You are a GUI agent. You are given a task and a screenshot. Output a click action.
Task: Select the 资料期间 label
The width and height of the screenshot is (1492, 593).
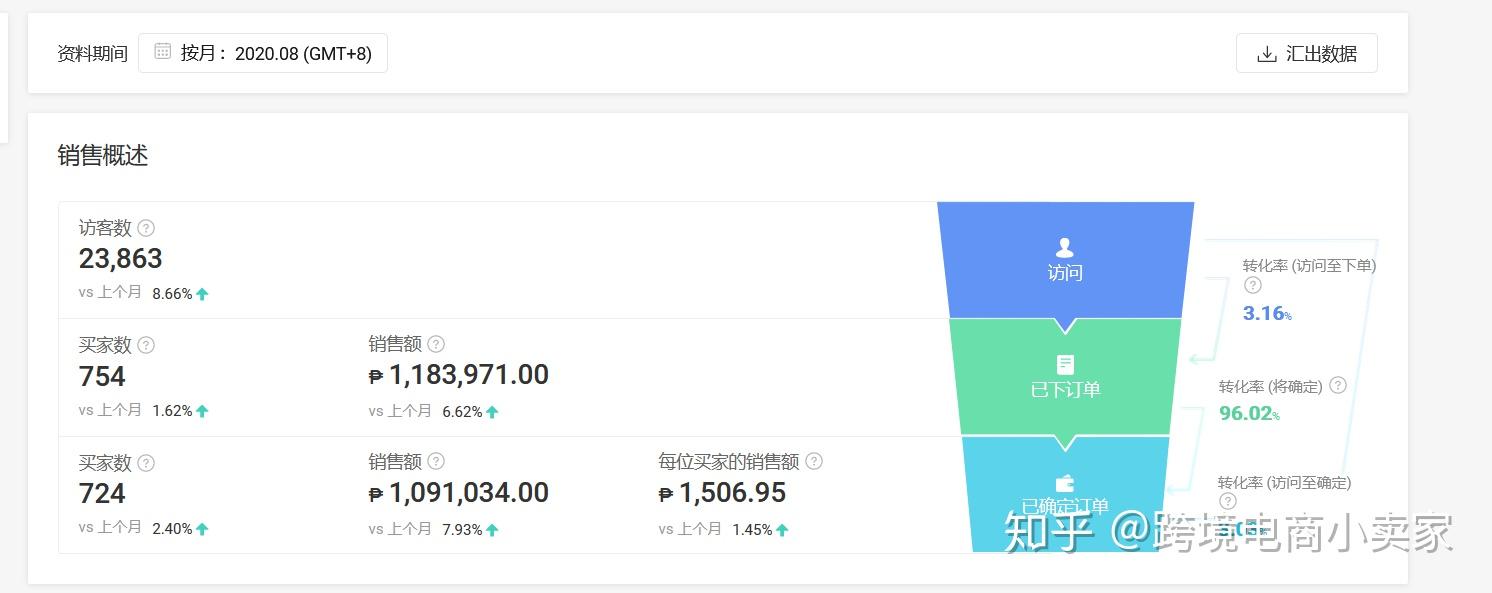(92, 53)
